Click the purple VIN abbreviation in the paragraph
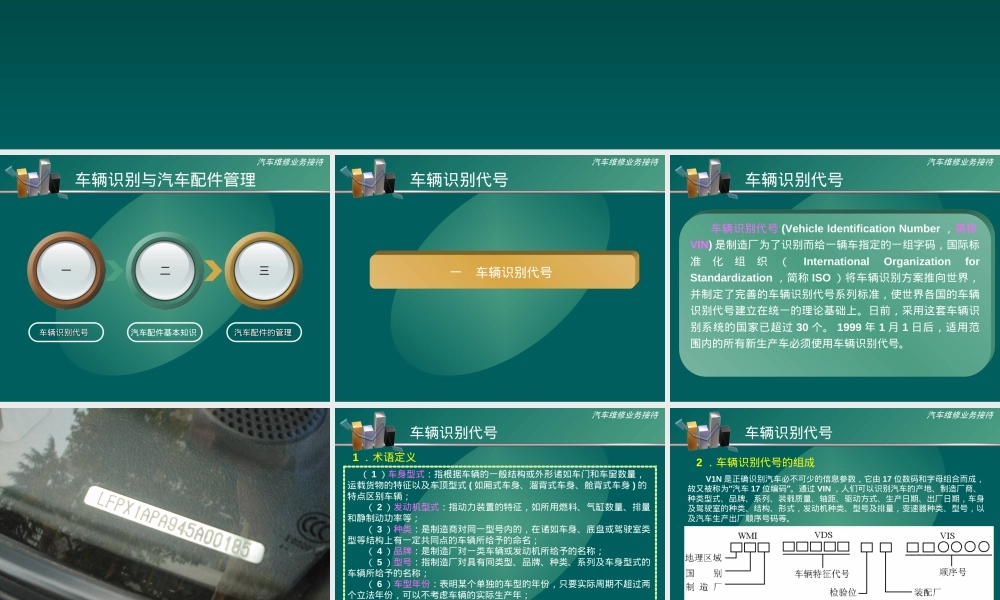This screenshot has height=600, width=1000. [699, 245]
